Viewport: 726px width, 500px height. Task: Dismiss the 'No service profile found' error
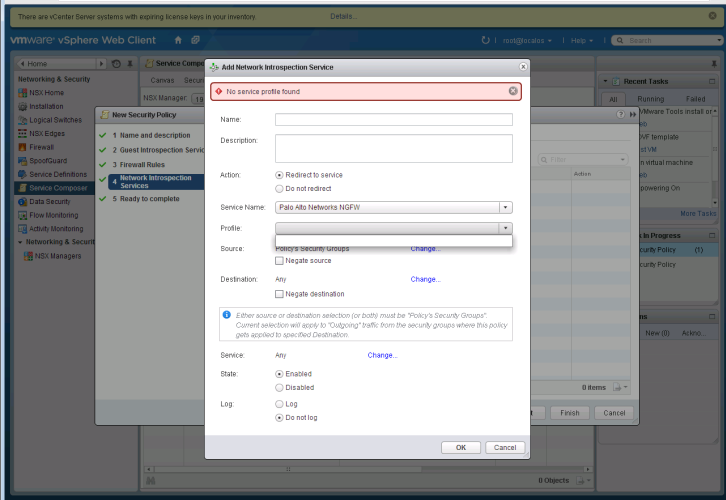tap(513, 91)
